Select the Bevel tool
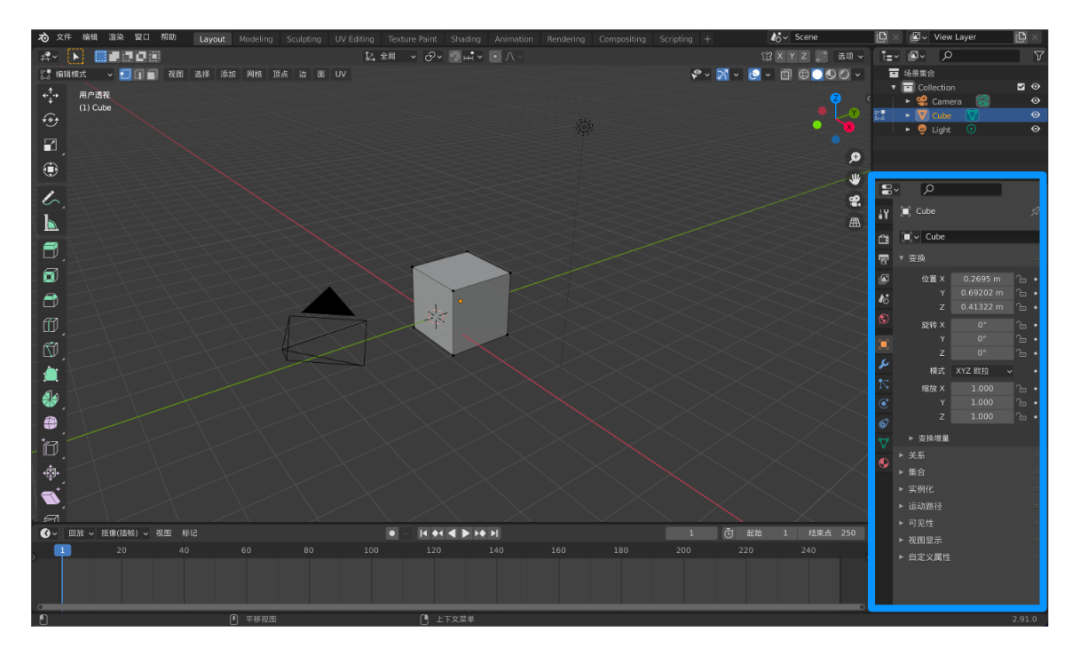 click(50, 300)
